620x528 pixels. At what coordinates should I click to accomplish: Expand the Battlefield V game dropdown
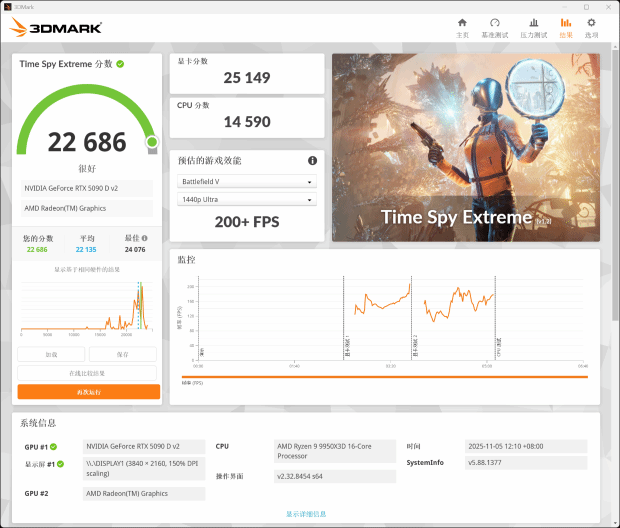[247, 182]
